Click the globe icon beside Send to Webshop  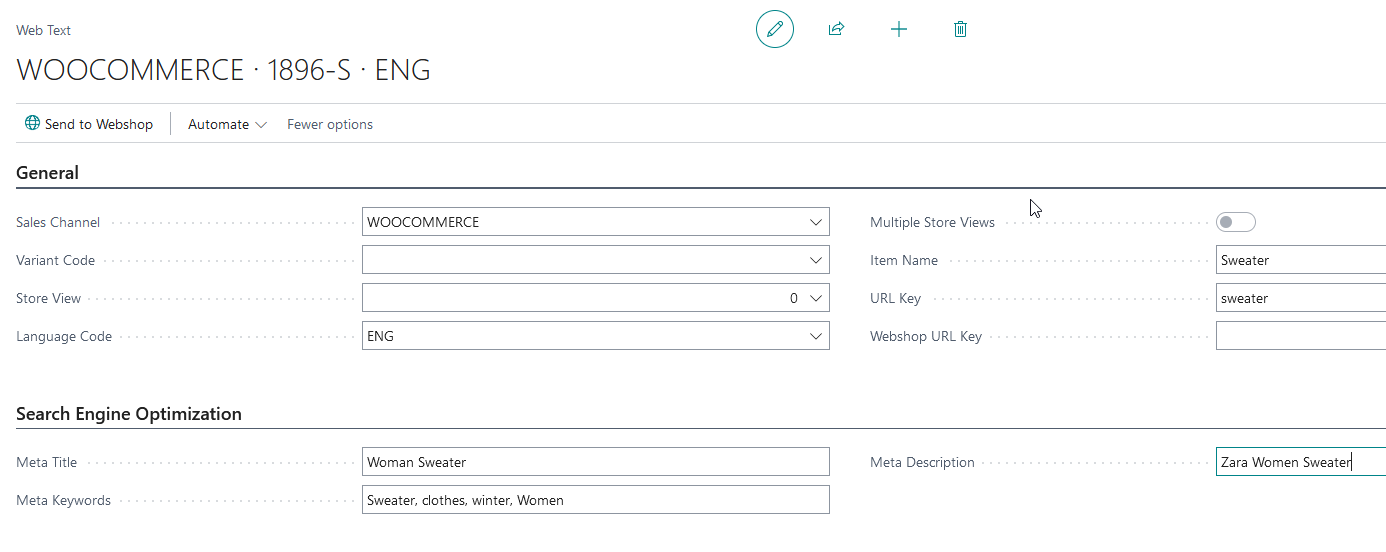click(32, 123)
